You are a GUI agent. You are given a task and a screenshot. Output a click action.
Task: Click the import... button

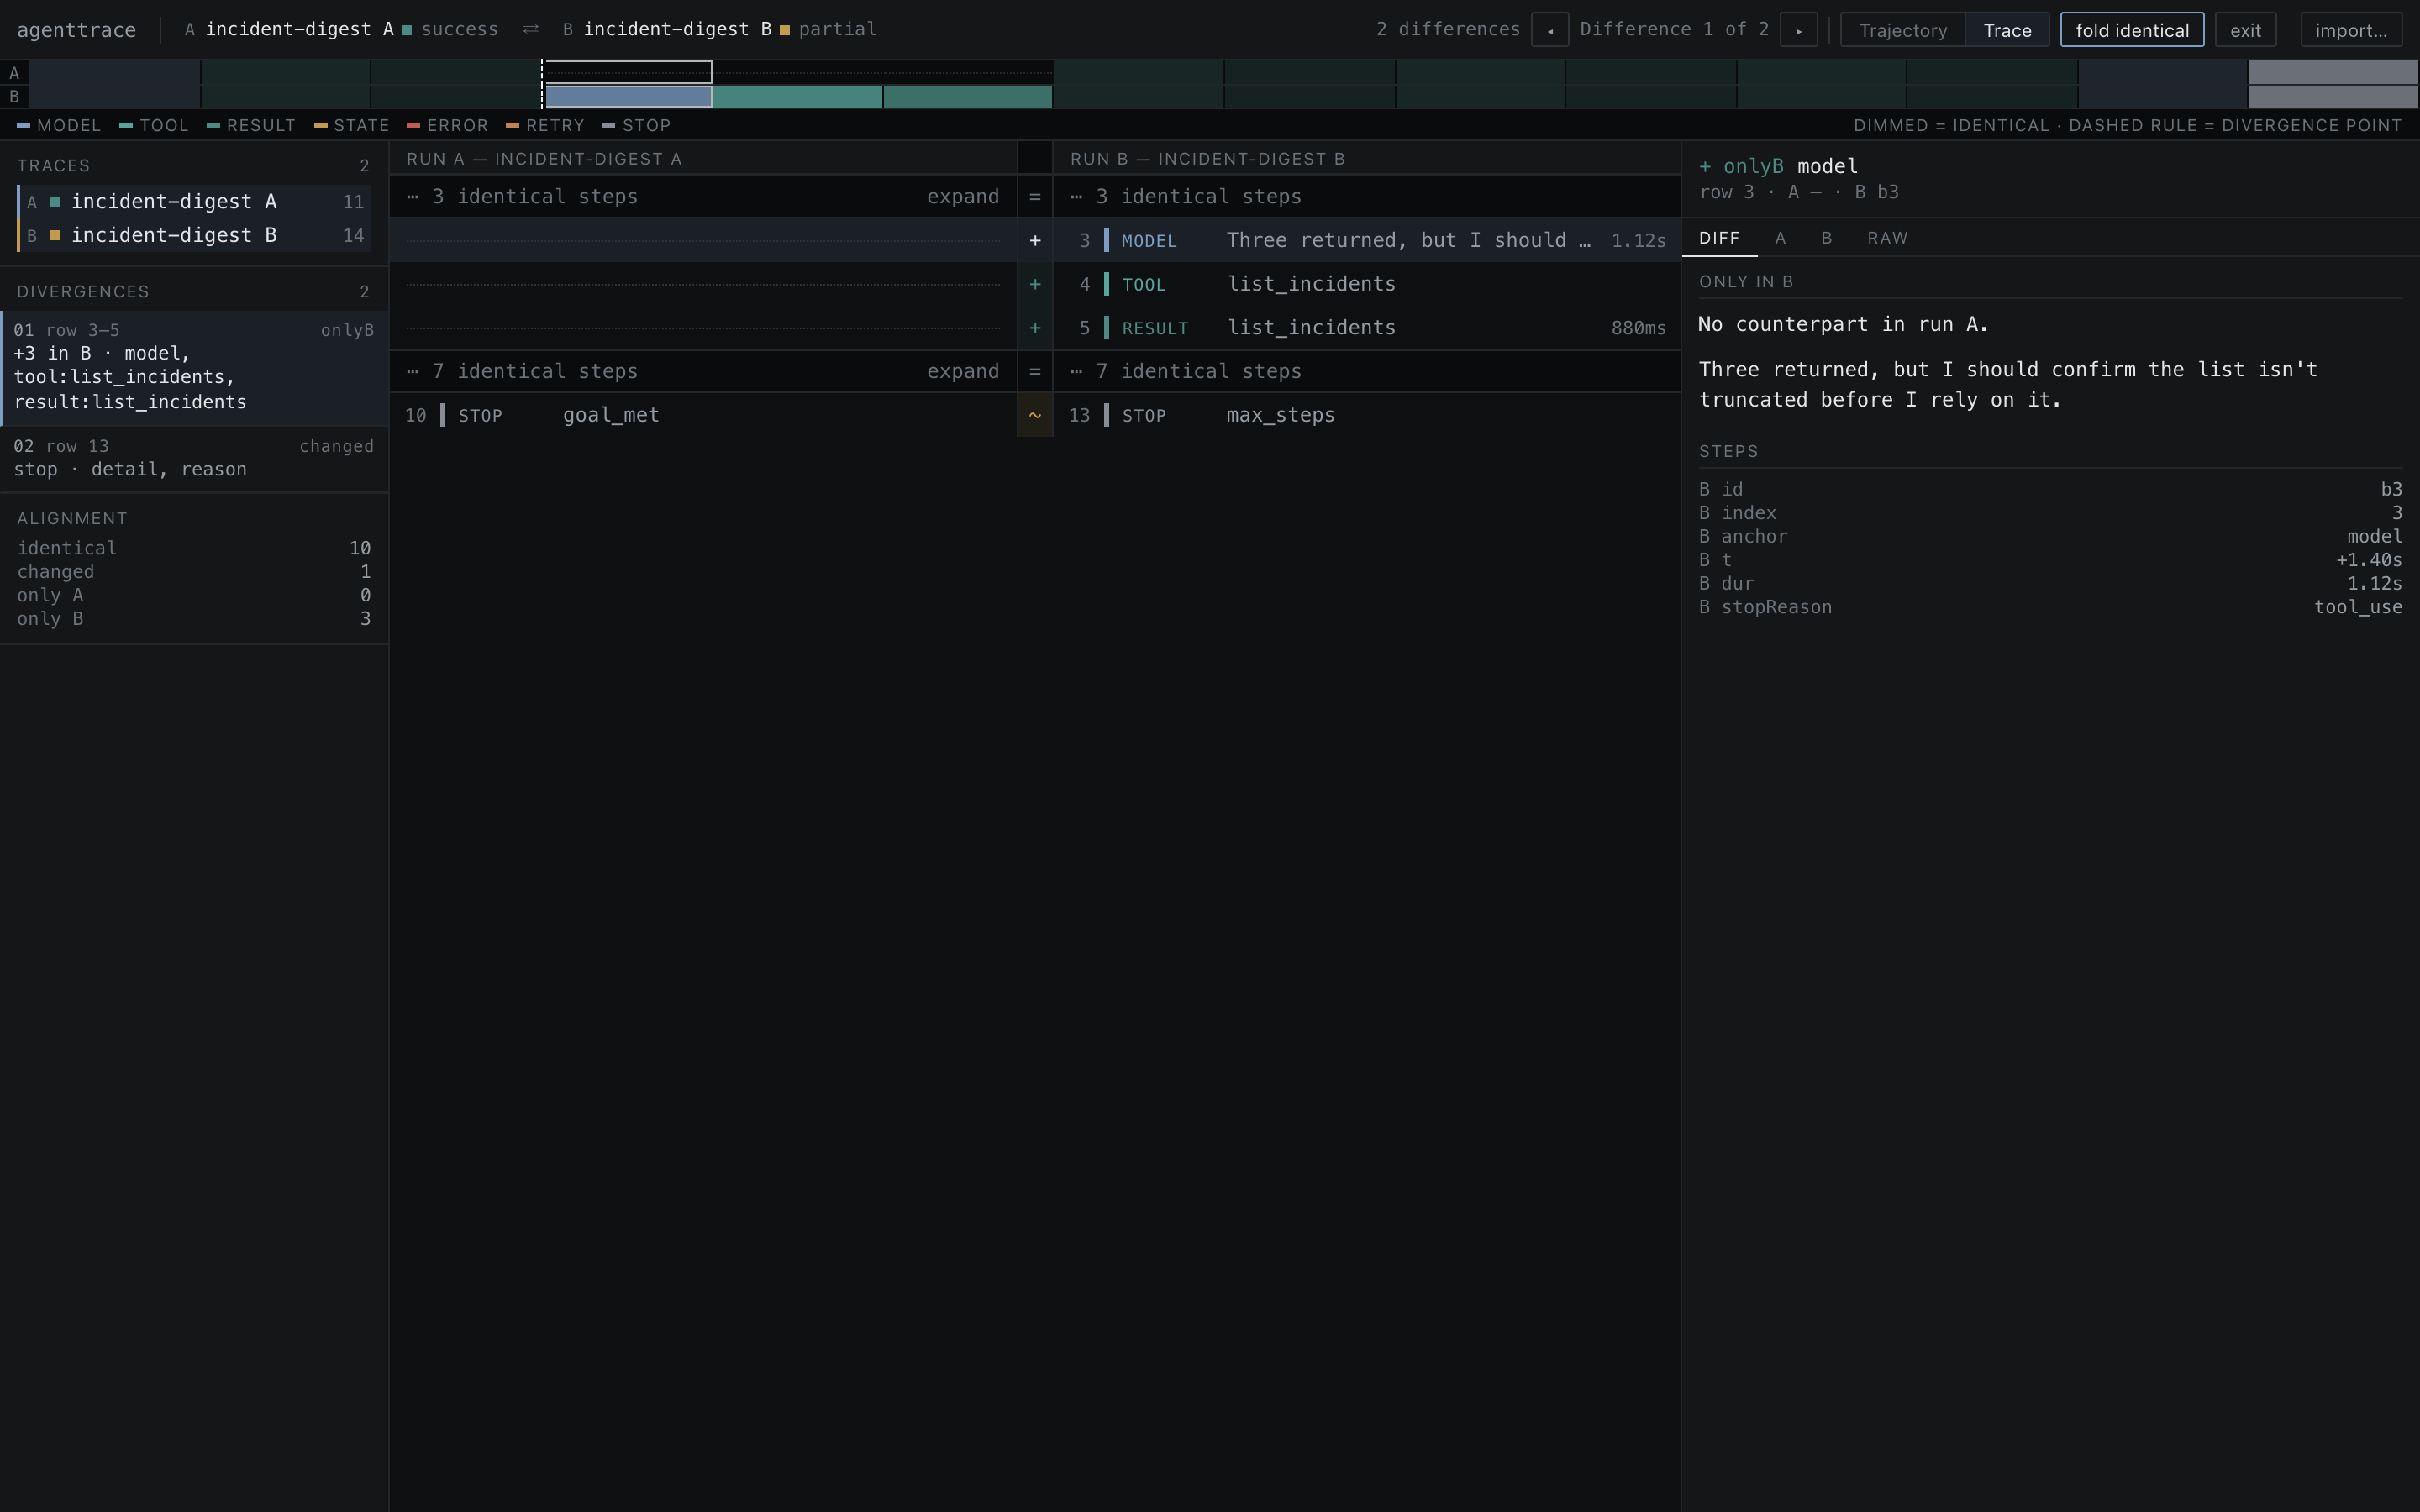coord(2351,30)
